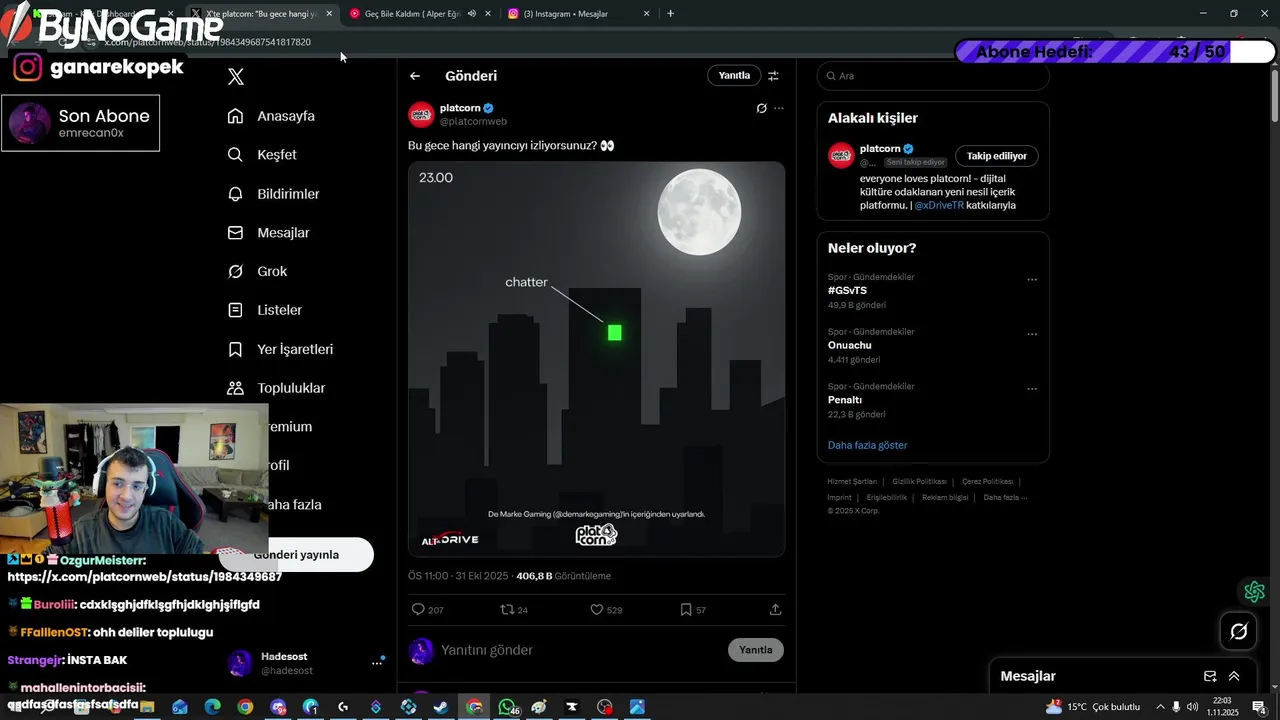The height and width of the screenshot is (720, 1280).
Task: Open more options on platcorn's post
Action: [779, 108]
